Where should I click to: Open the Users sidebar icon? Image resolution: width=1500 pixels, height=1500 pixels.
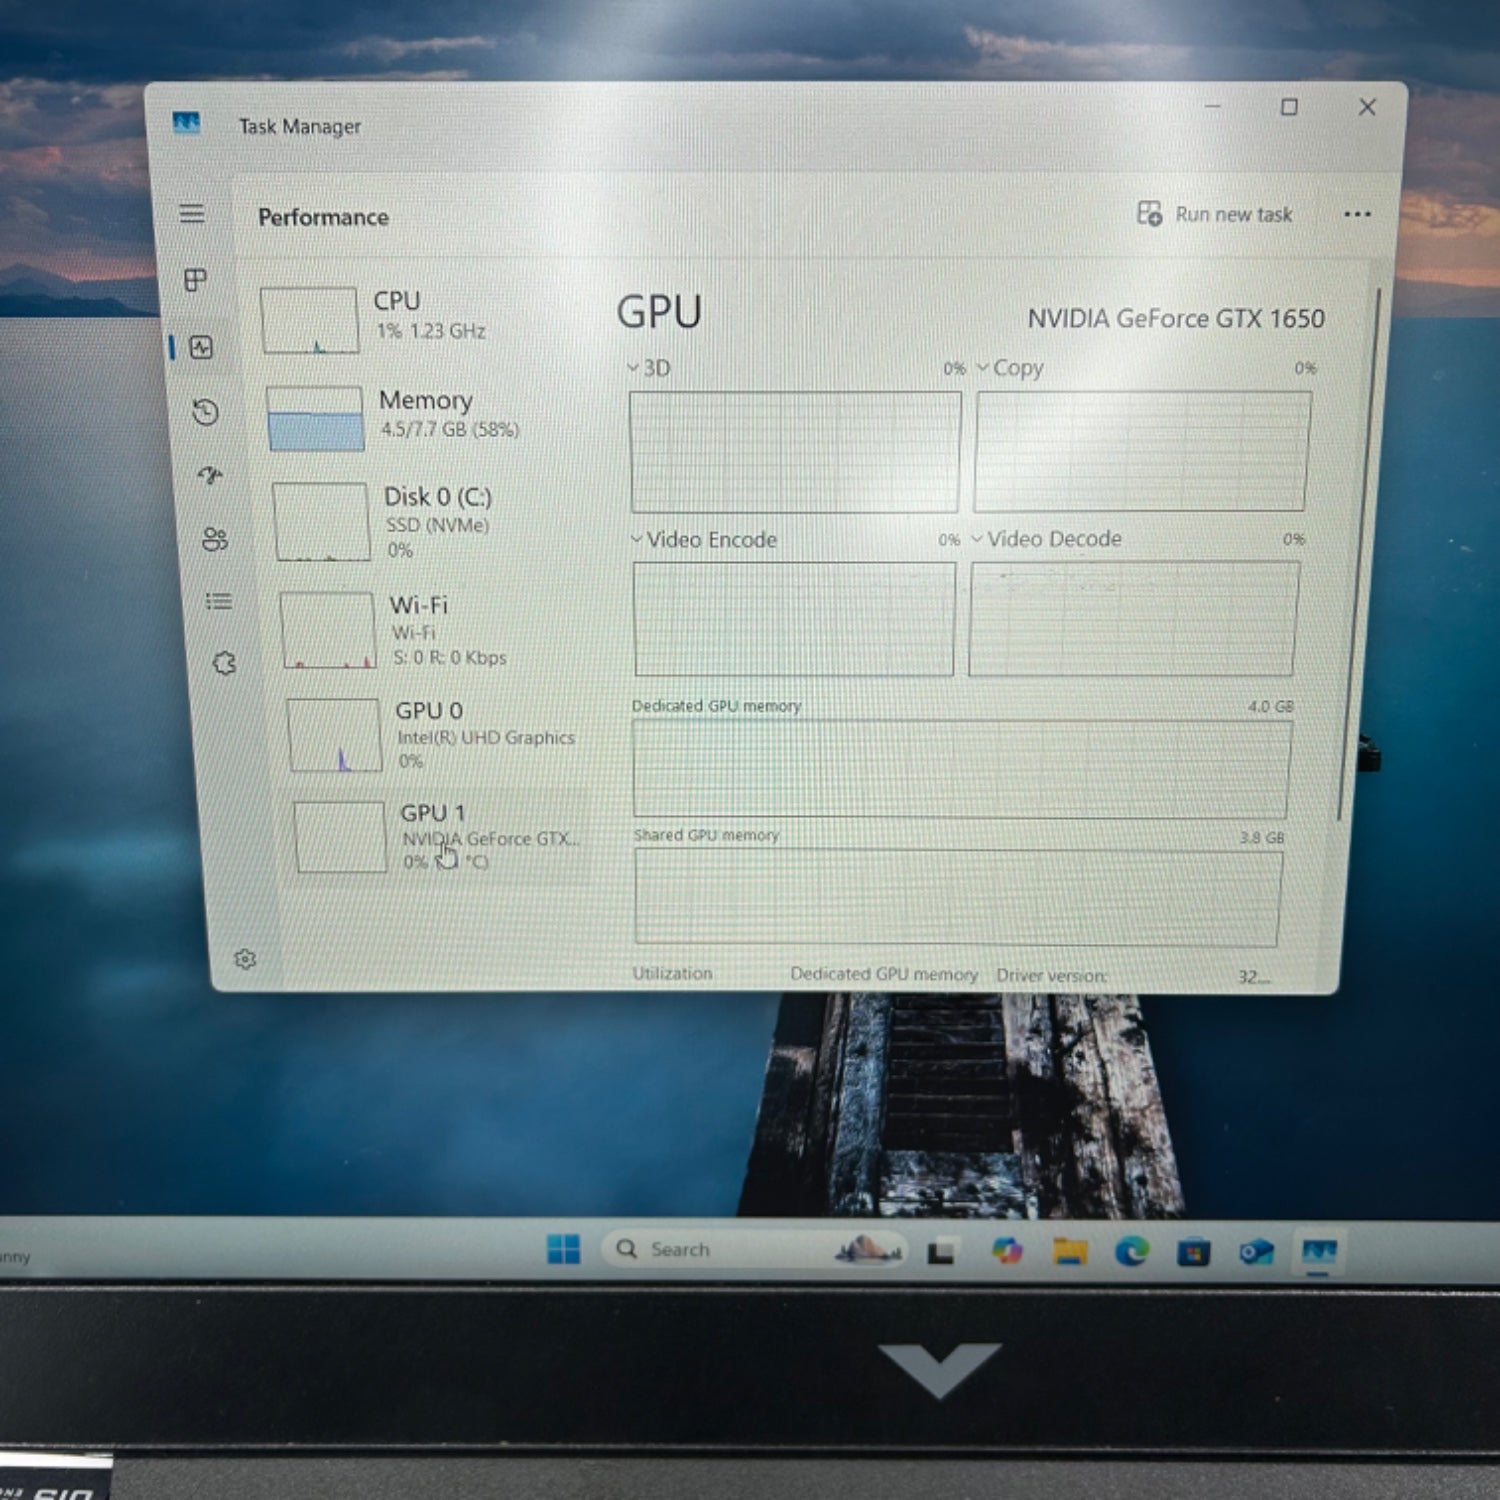215,540
